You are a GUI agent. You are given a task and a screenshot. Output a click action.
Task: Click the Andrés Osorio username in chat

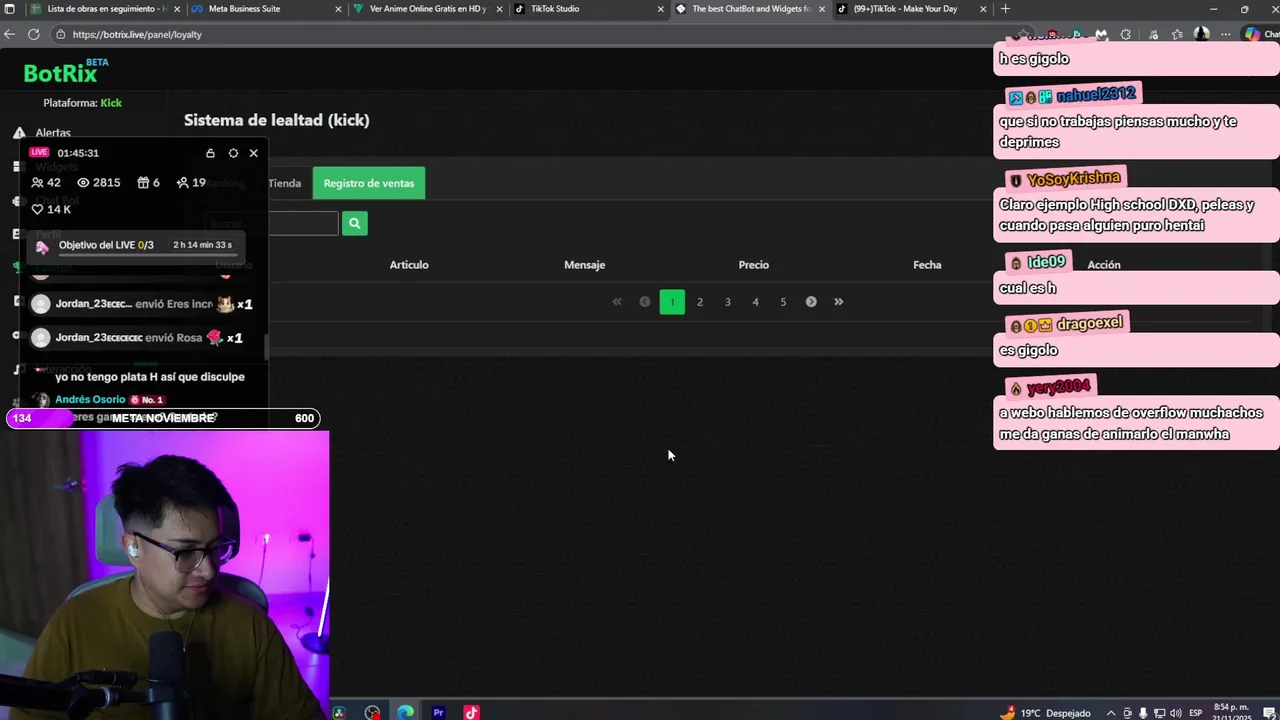pyautogui.click(x=90, y=400)
